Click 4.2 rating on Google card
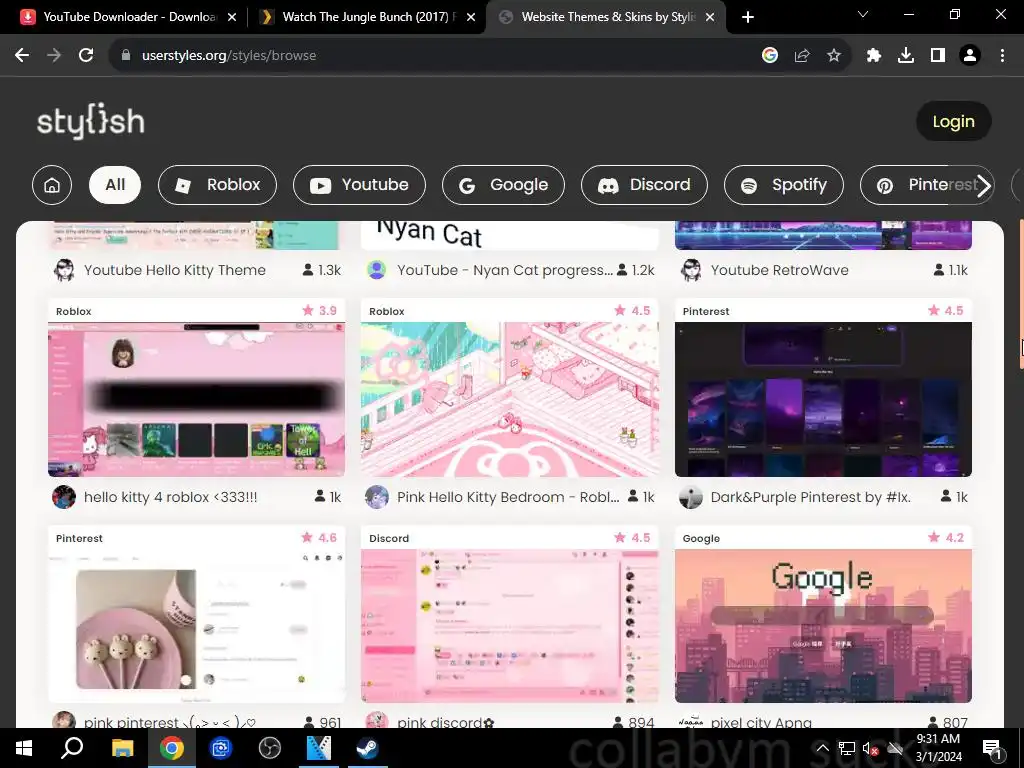 coord(946,537)
